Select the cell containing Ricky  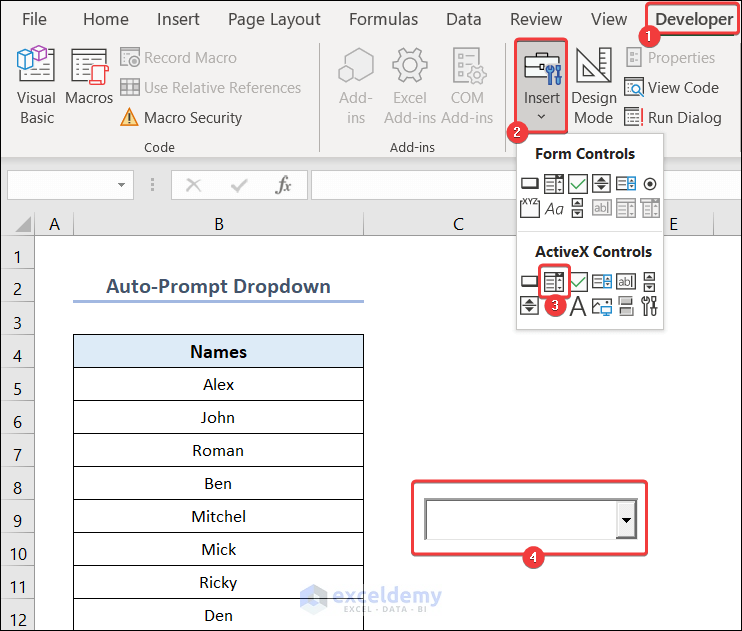pos(219,582)
